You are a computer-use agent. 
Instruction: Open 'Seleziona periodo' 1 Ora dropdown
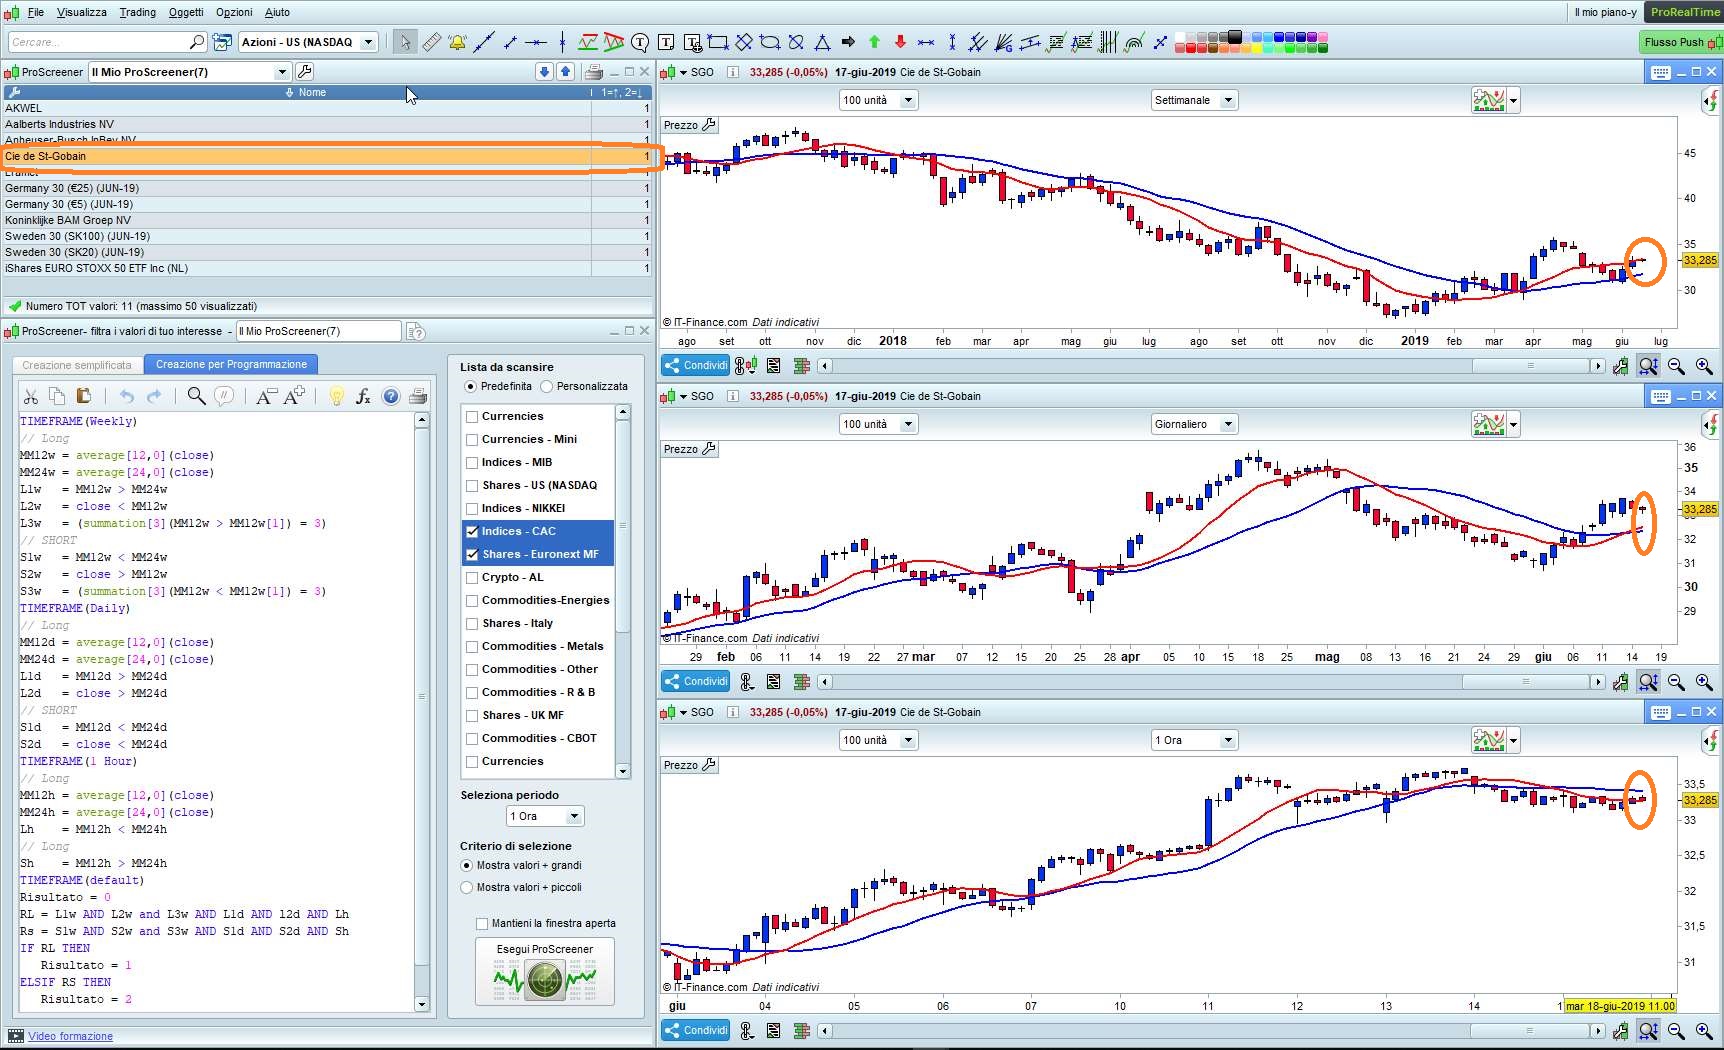click(545, 816)
